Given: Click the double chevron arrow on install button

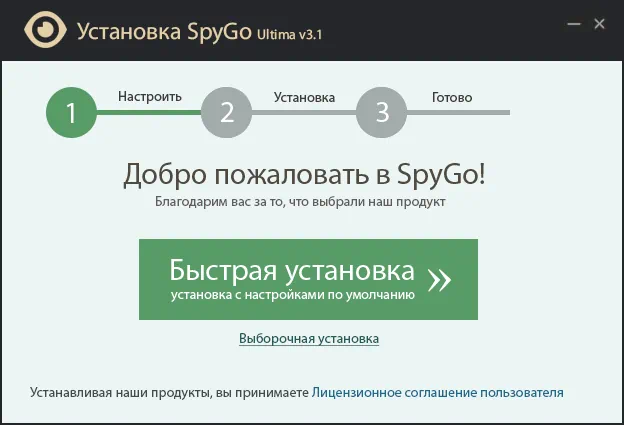Looking at the screenshot, I should tap(440, 280).
